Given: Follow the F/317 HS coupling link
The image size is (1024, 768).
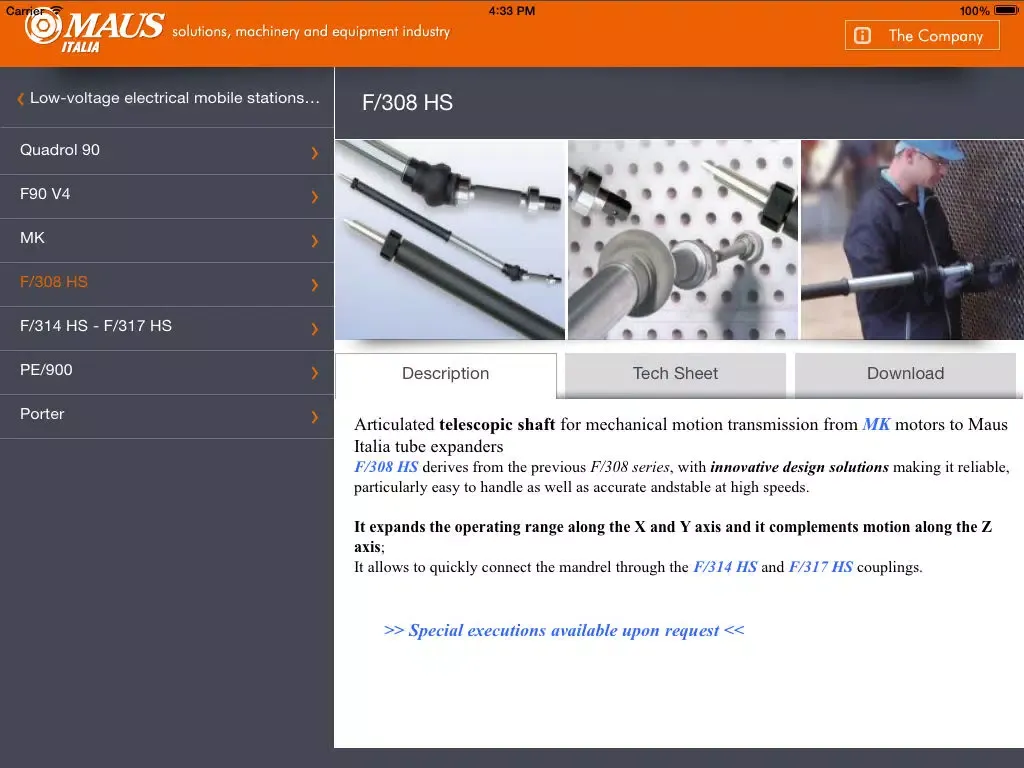Looking at the screenshot, I should point(821,567).
